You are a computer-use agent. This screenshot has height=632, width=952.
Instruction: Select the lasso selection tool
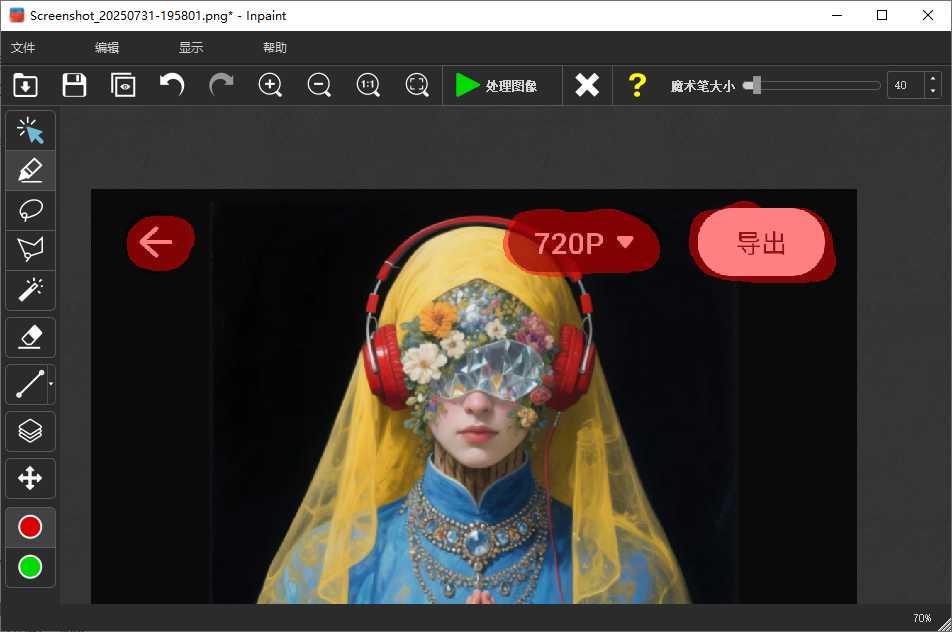30,210
